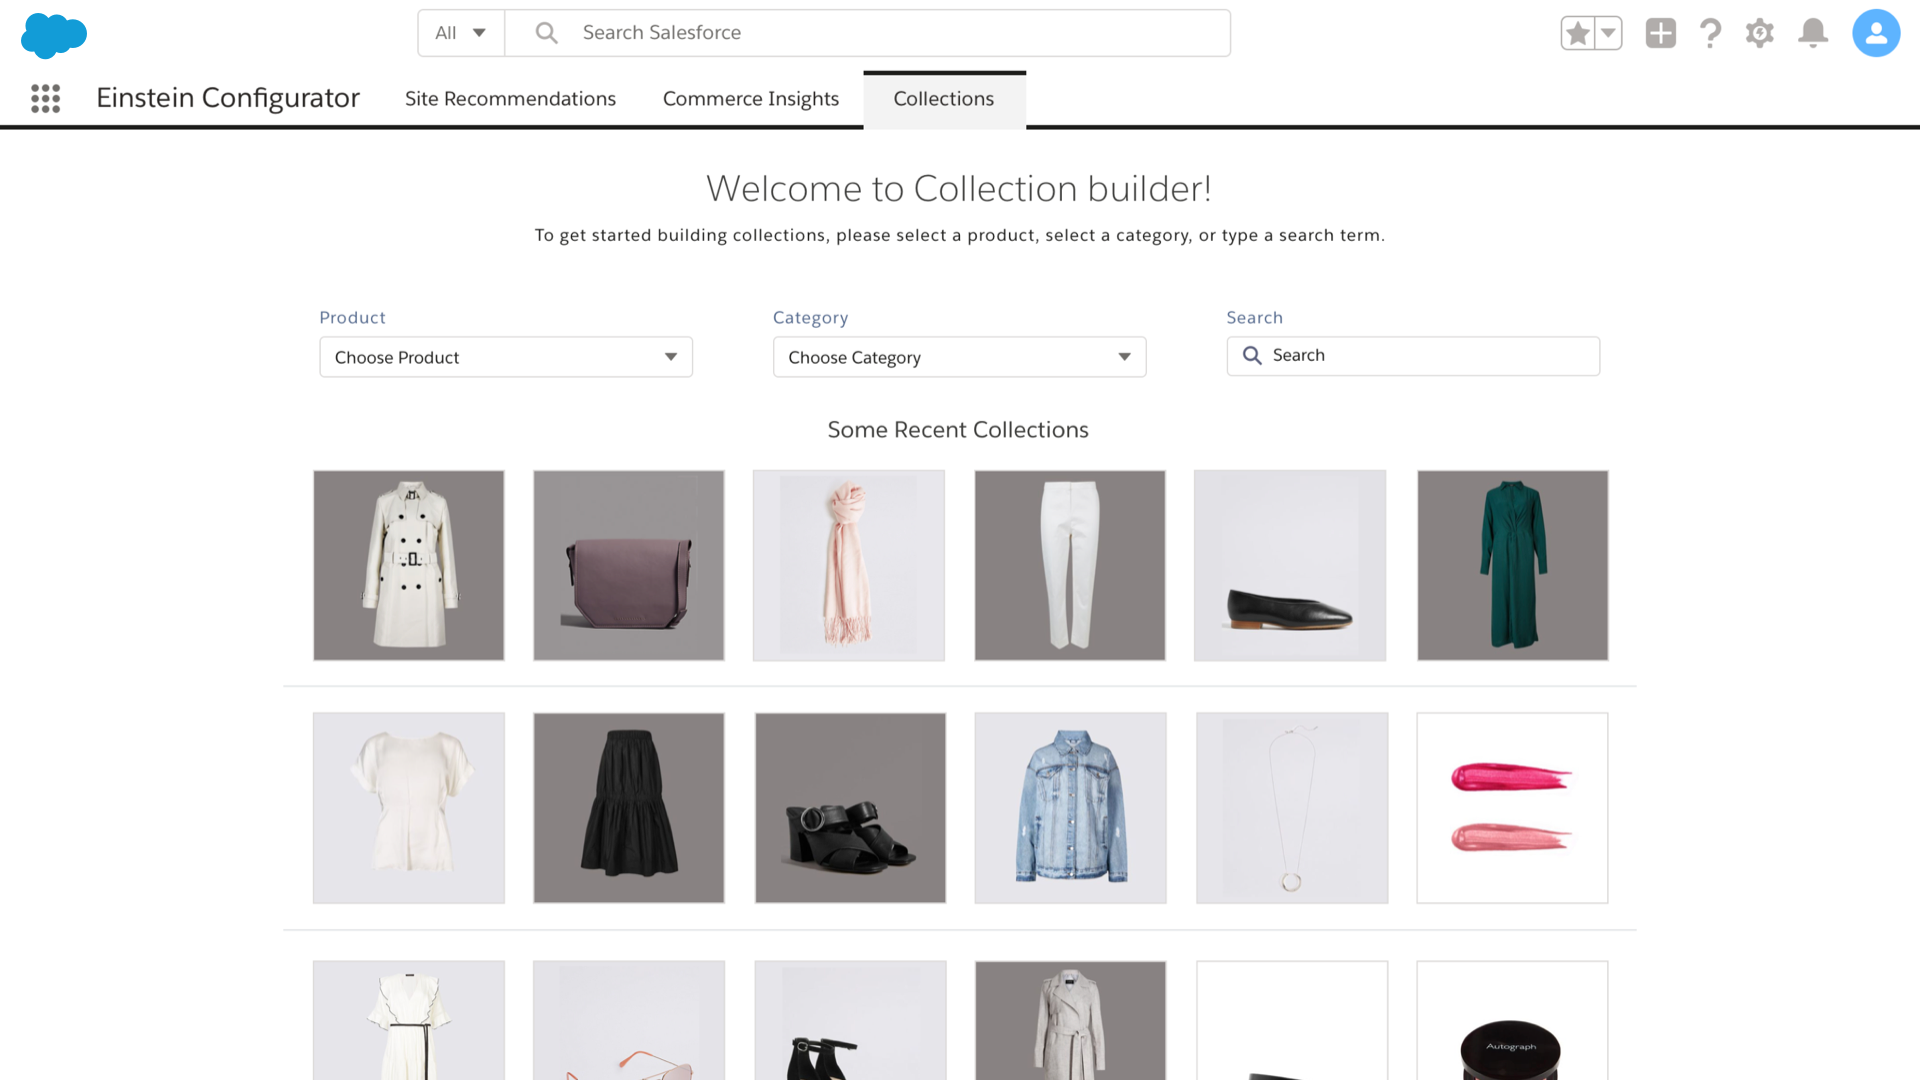Image resolution: width=1920 pixels, height=1080 pixels.
Task: Open the grey belted coat collection
Action: point(1071,1020)
